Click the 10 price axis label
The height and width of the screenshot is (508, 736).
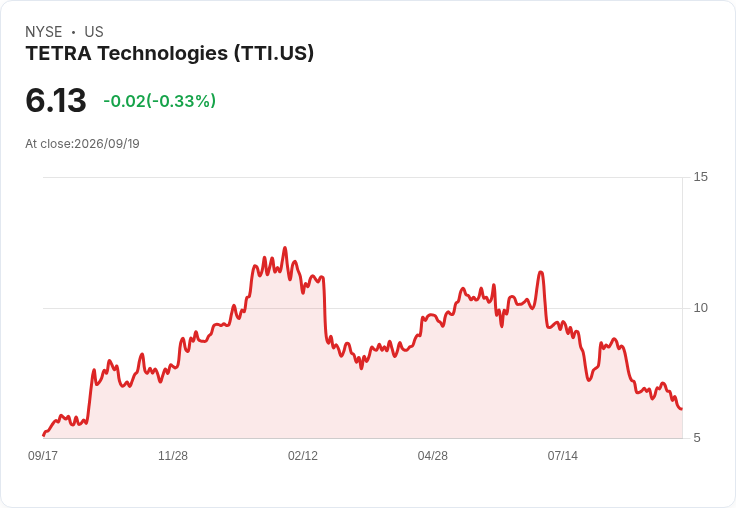pos(700,308)
